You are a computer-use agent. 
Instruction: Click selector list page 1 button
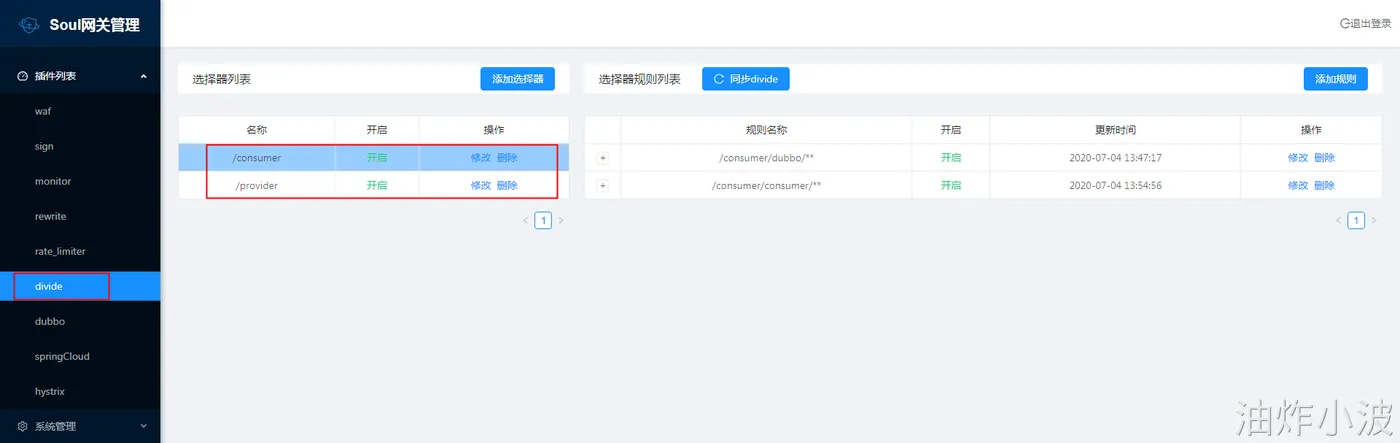(543, 220)
